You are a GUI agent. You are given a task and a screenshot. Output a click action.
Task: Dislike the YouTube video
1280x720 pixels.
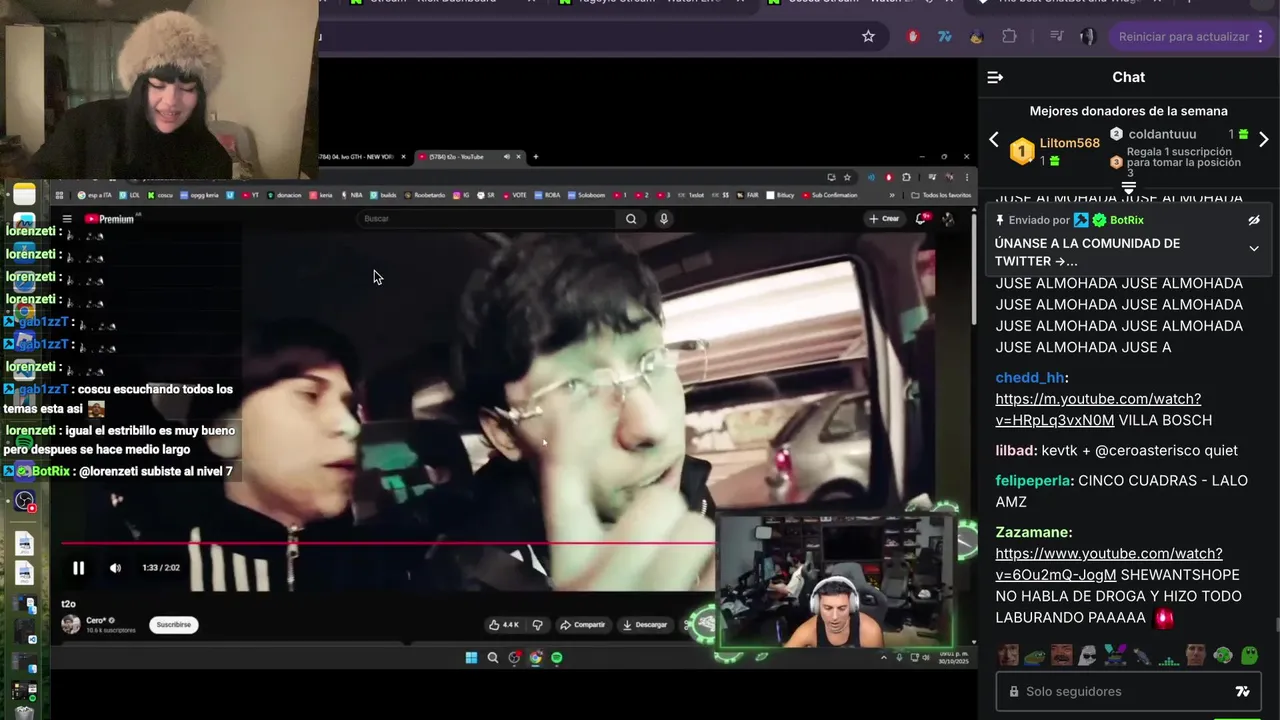pos(537,624)
